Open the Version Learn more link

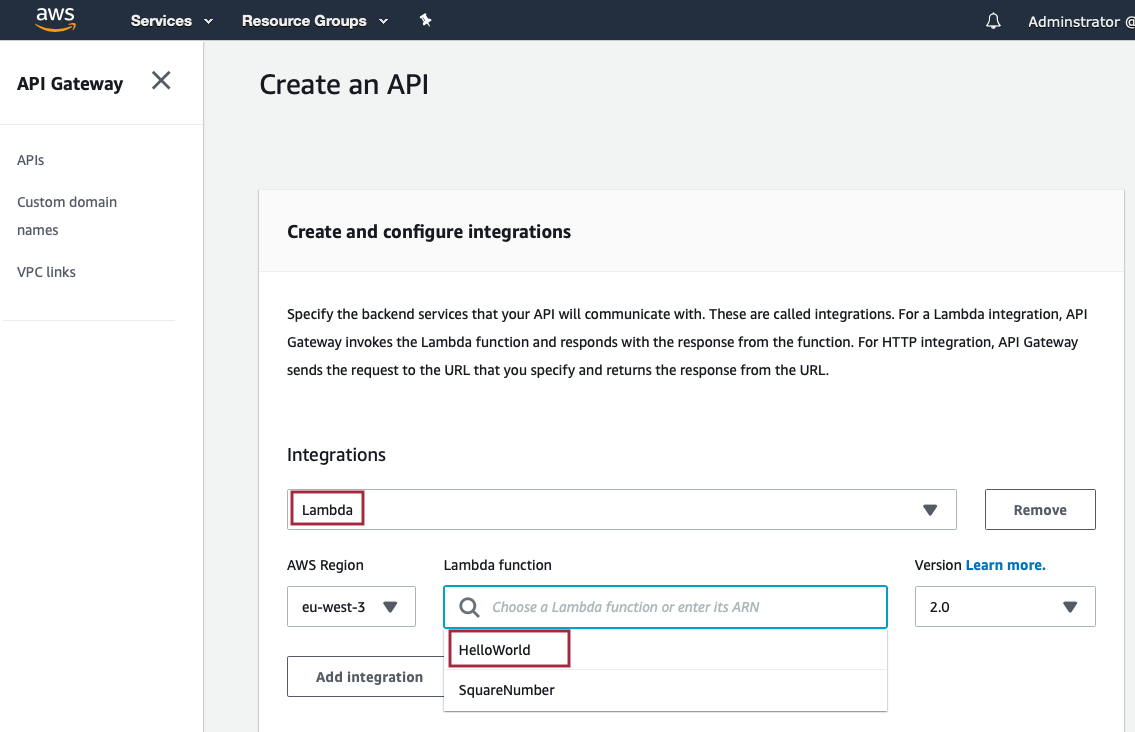click(1005, 565)
